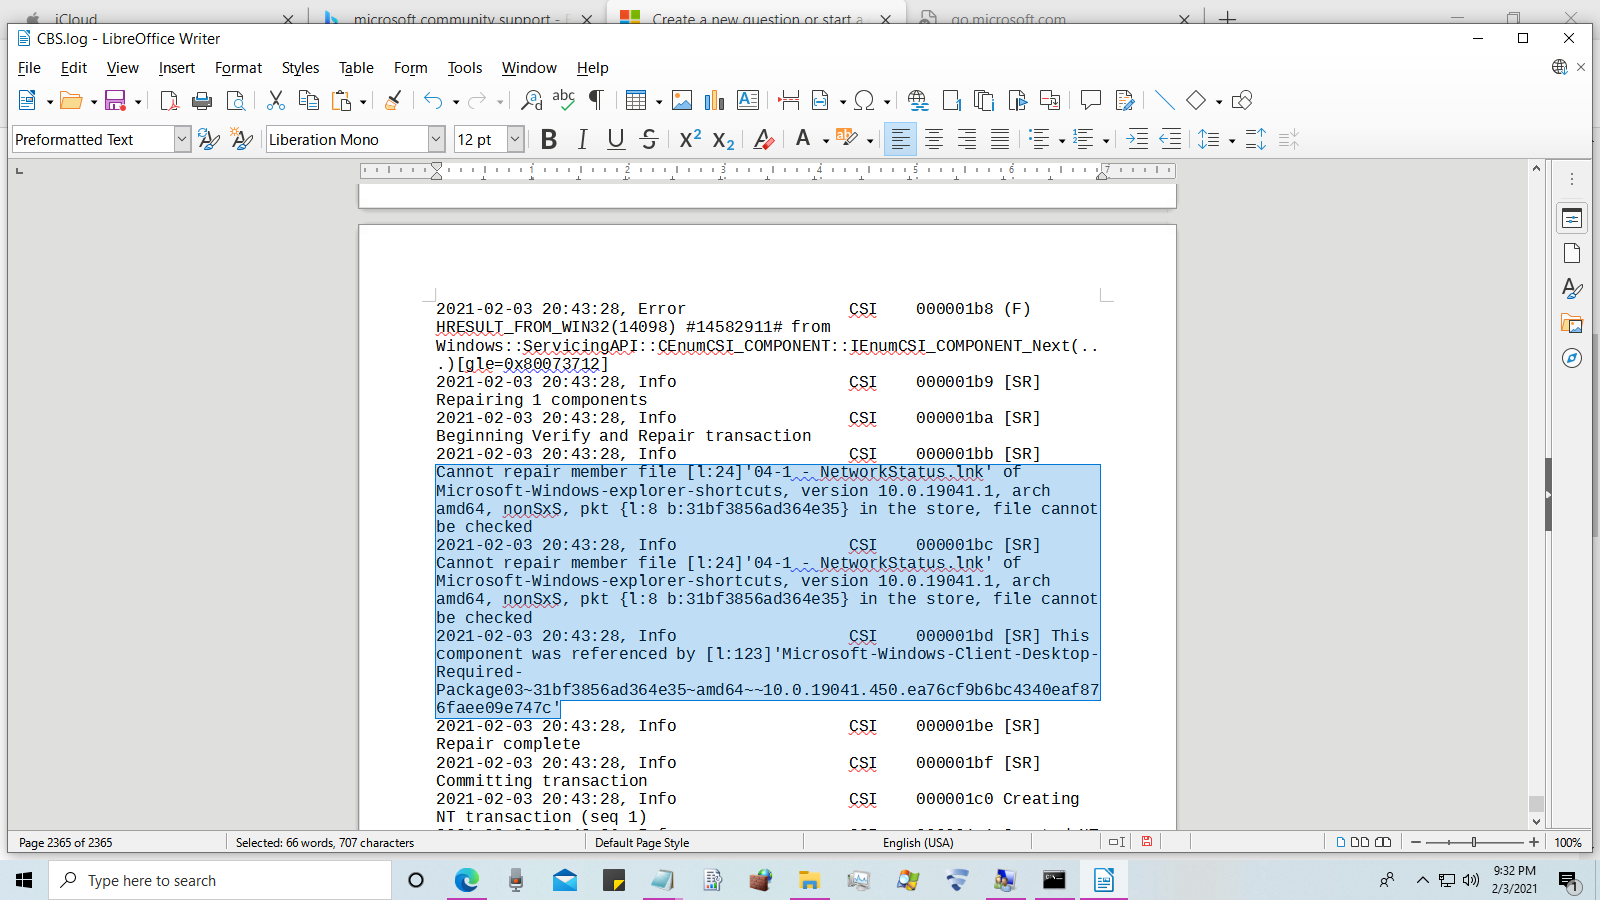This screenshot has width=1600, height=900.
Task: Click the Export as PDF icon
Action: (169, 100)
